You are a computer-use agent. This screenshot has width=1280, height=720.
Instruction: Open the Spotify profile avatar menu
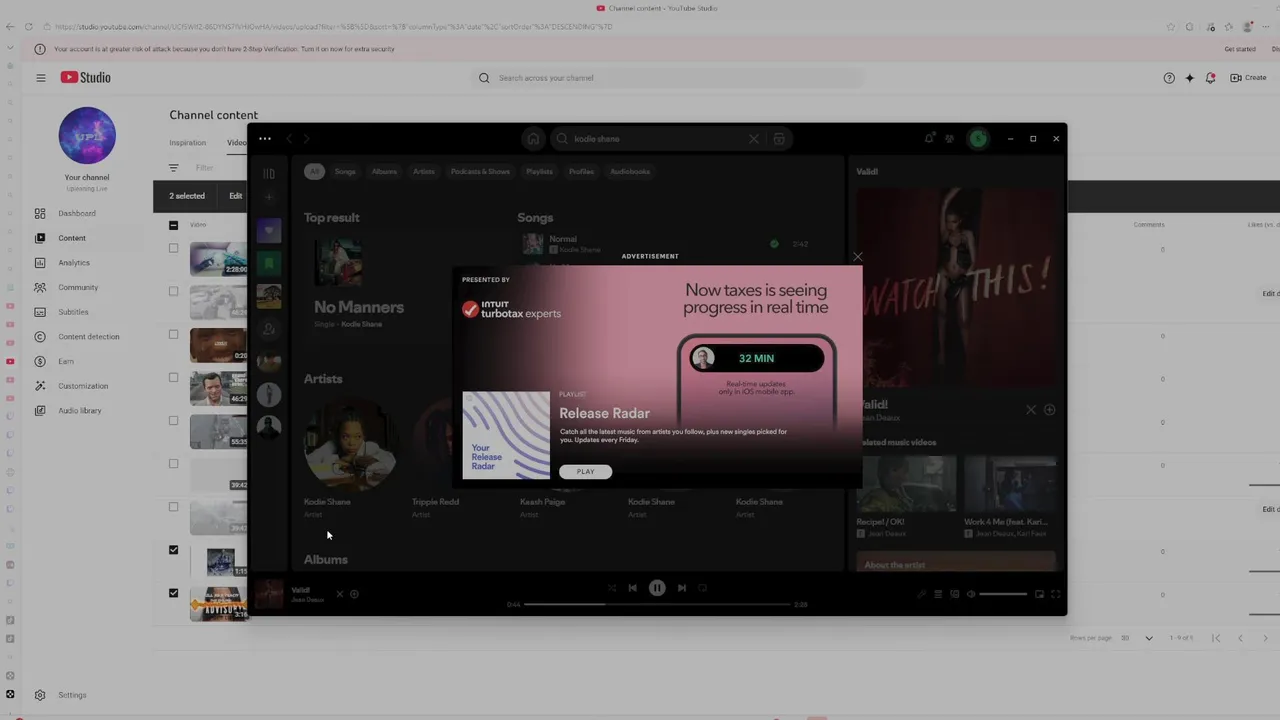click(978, 139)
